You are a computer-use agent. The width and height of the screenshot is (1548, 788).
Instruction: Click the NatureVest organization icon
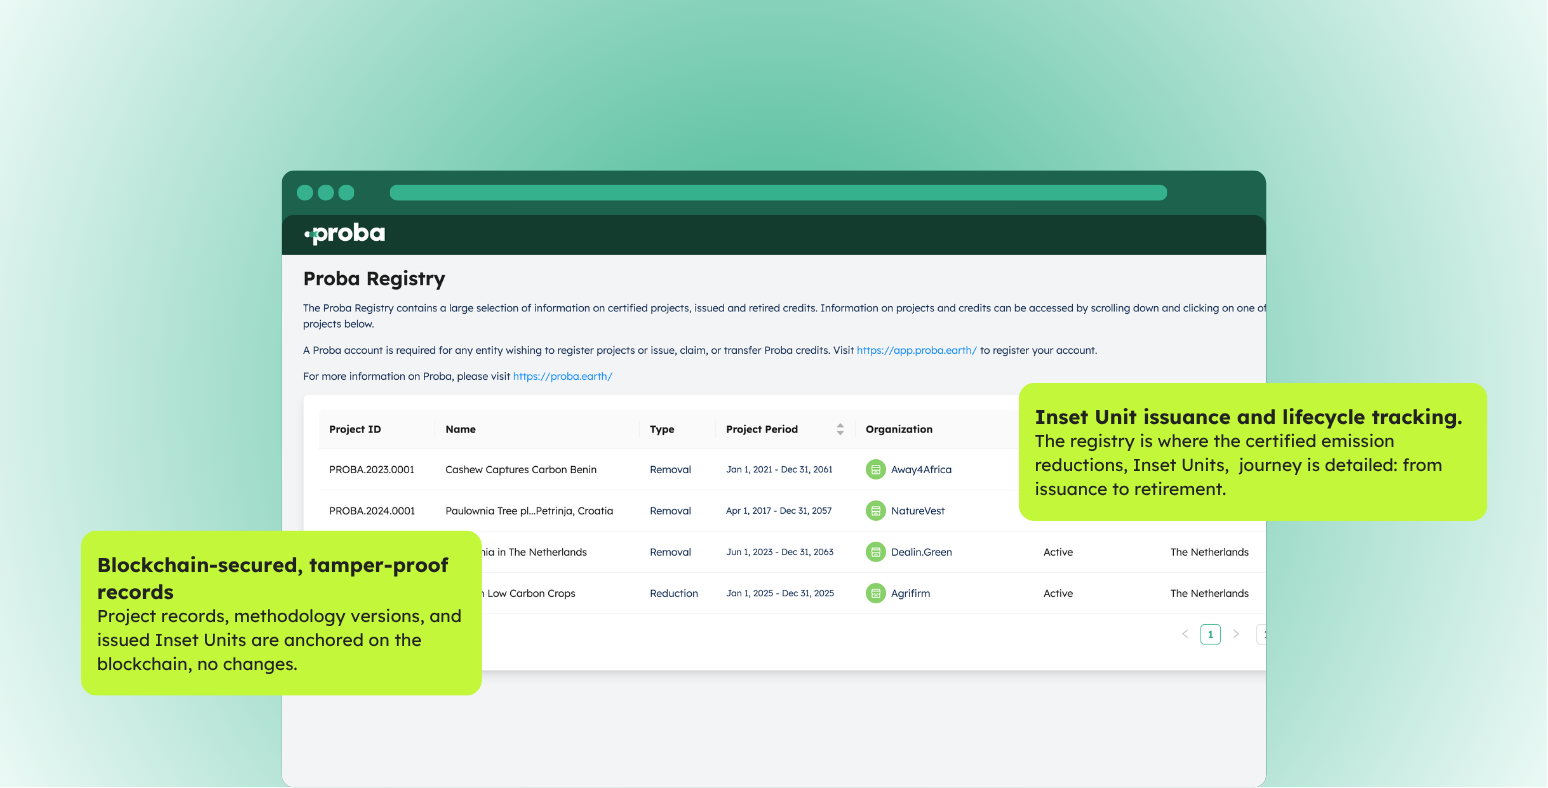tap(876, 511)
